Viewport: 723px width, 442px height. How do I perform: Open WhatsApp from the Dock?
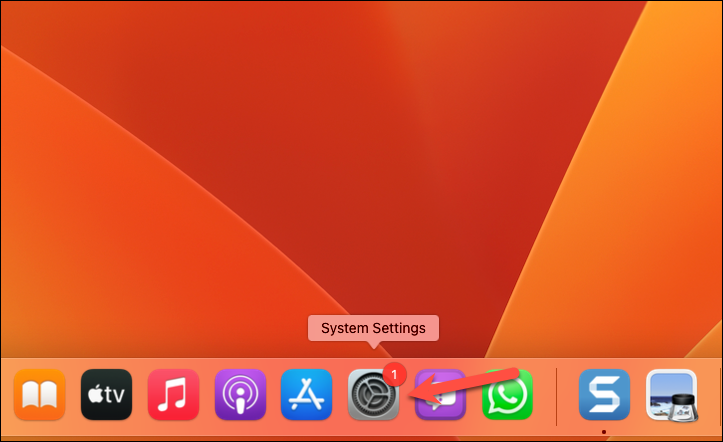(507, 395)
